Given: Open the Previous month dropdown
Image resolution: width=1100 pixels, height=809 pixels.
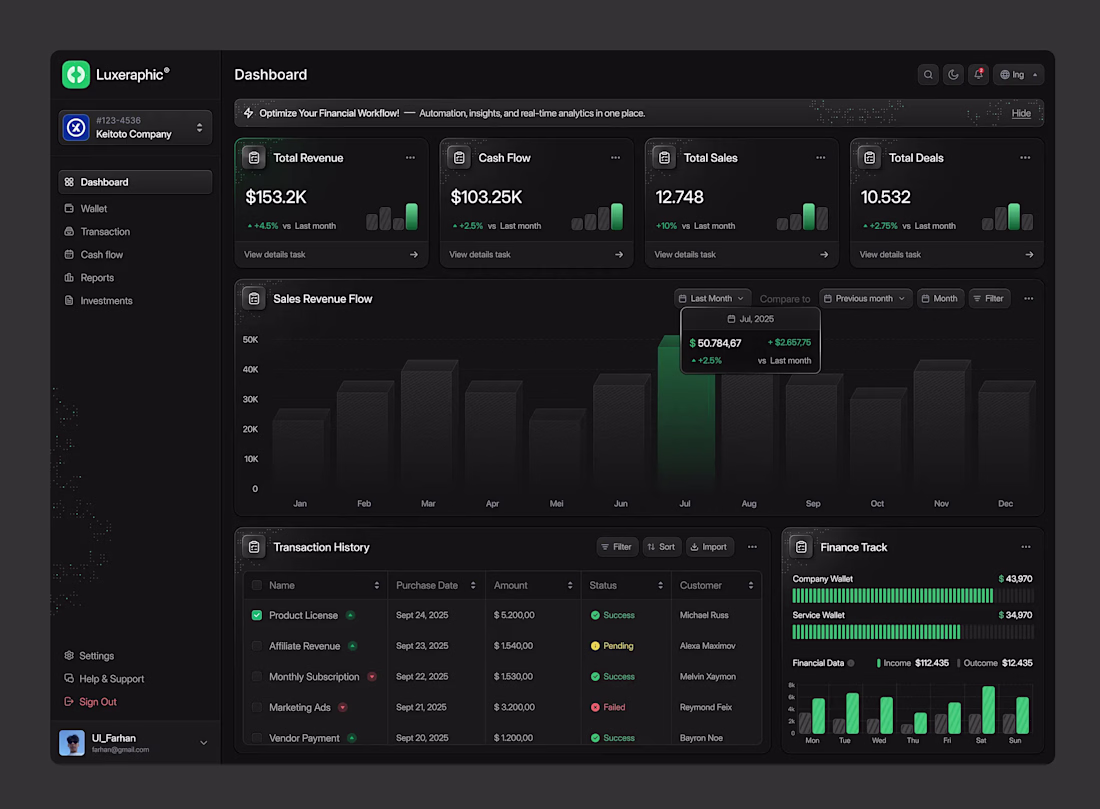Looking at the screenshot, I should (x=866, y=298).
